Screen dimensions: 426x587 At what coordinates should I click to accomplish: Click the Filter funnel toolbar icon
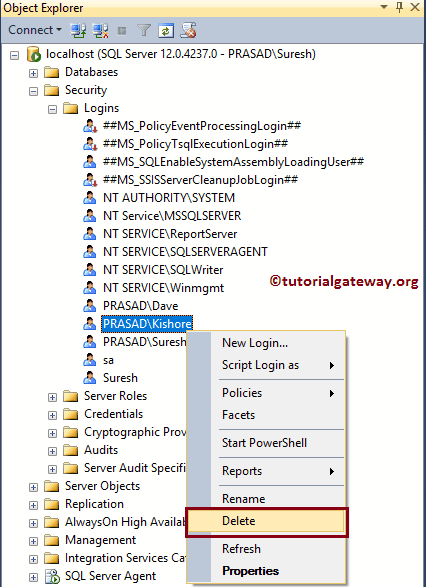pos(144,30)
